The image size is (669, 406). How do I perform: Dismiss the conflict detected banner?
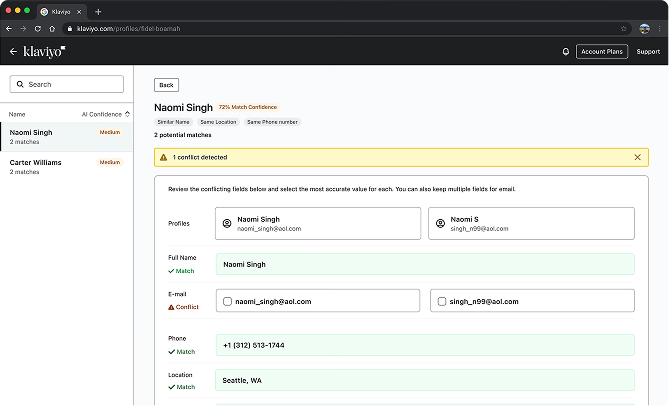pyautogui.click(x=637, y=157)
